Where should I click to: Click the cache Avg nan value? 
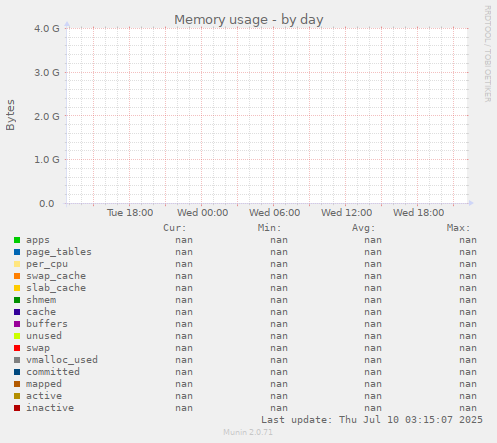[373, 312]
